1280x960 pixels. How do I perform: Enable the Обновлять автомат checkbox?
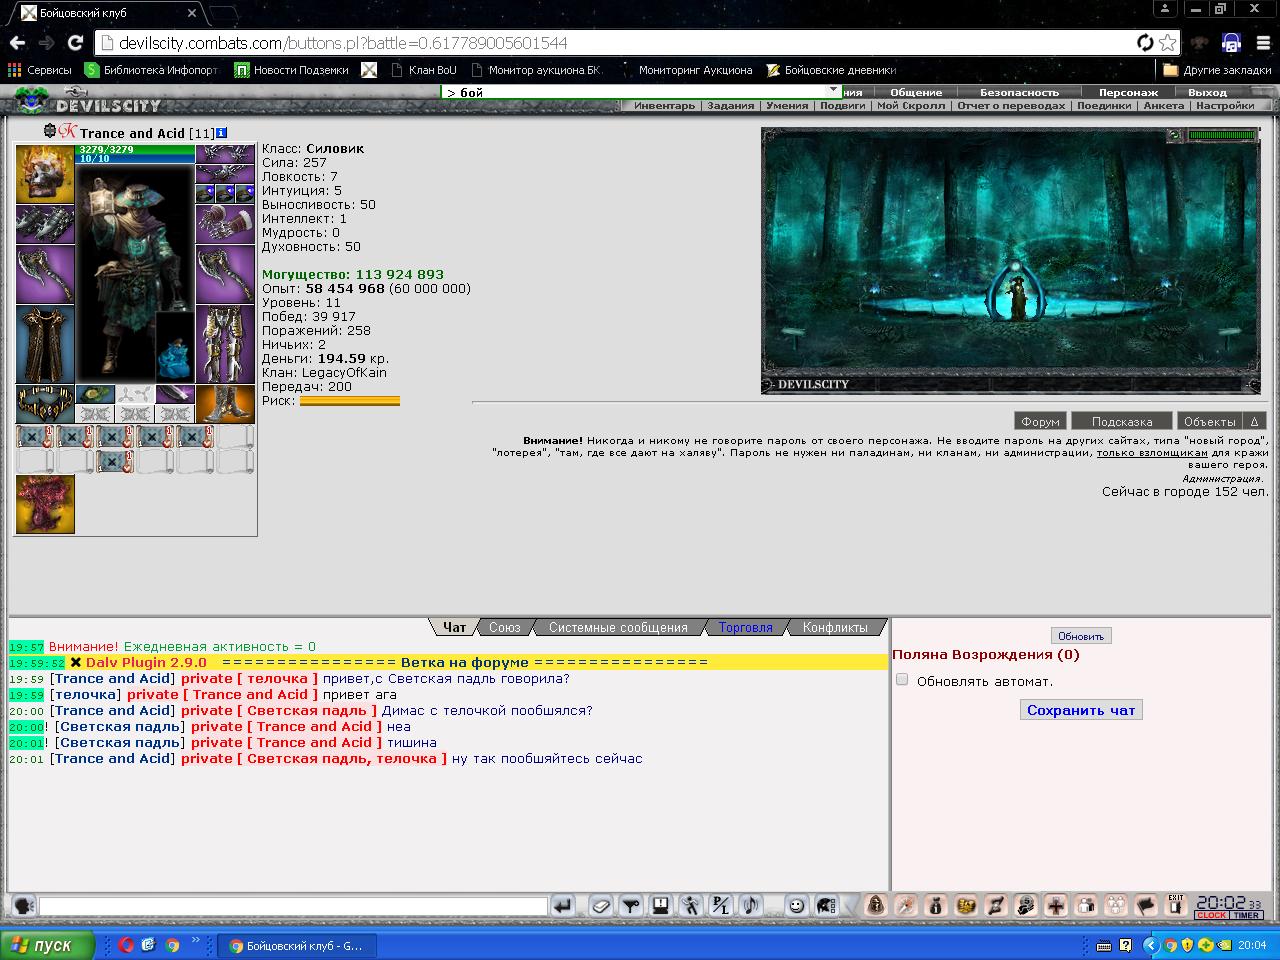click(x=902, y=680)
